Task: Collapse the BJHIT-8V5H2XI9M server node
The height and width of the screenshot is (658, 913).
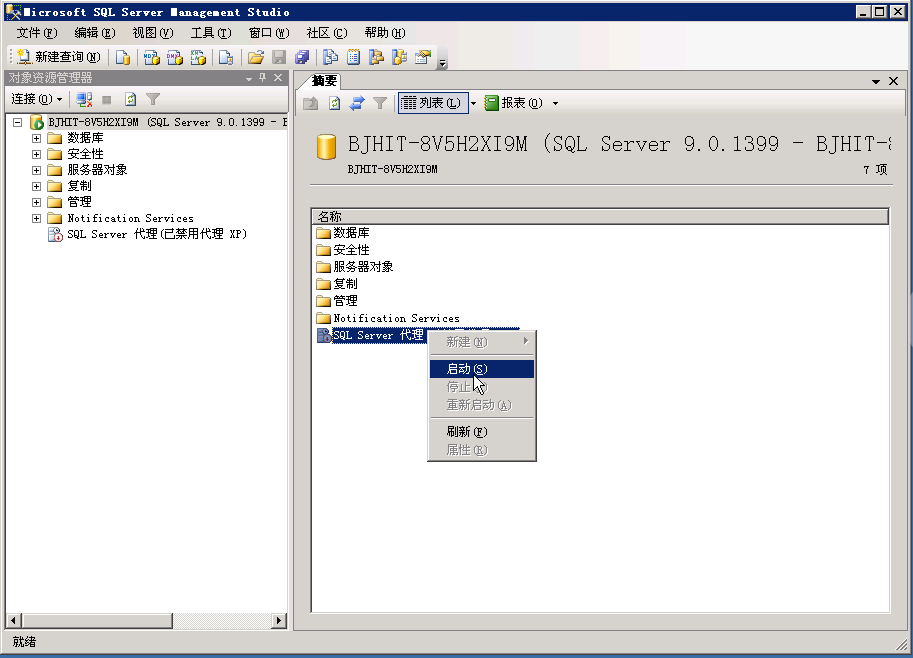Action: 17,122
